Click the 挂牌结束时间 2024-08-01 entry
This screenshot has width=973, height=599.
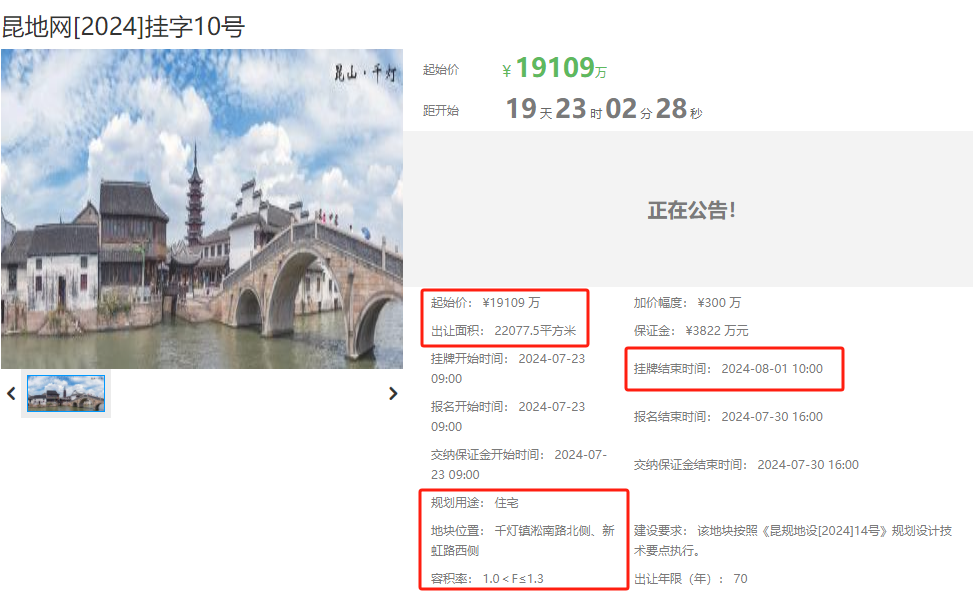coord(728,369)
